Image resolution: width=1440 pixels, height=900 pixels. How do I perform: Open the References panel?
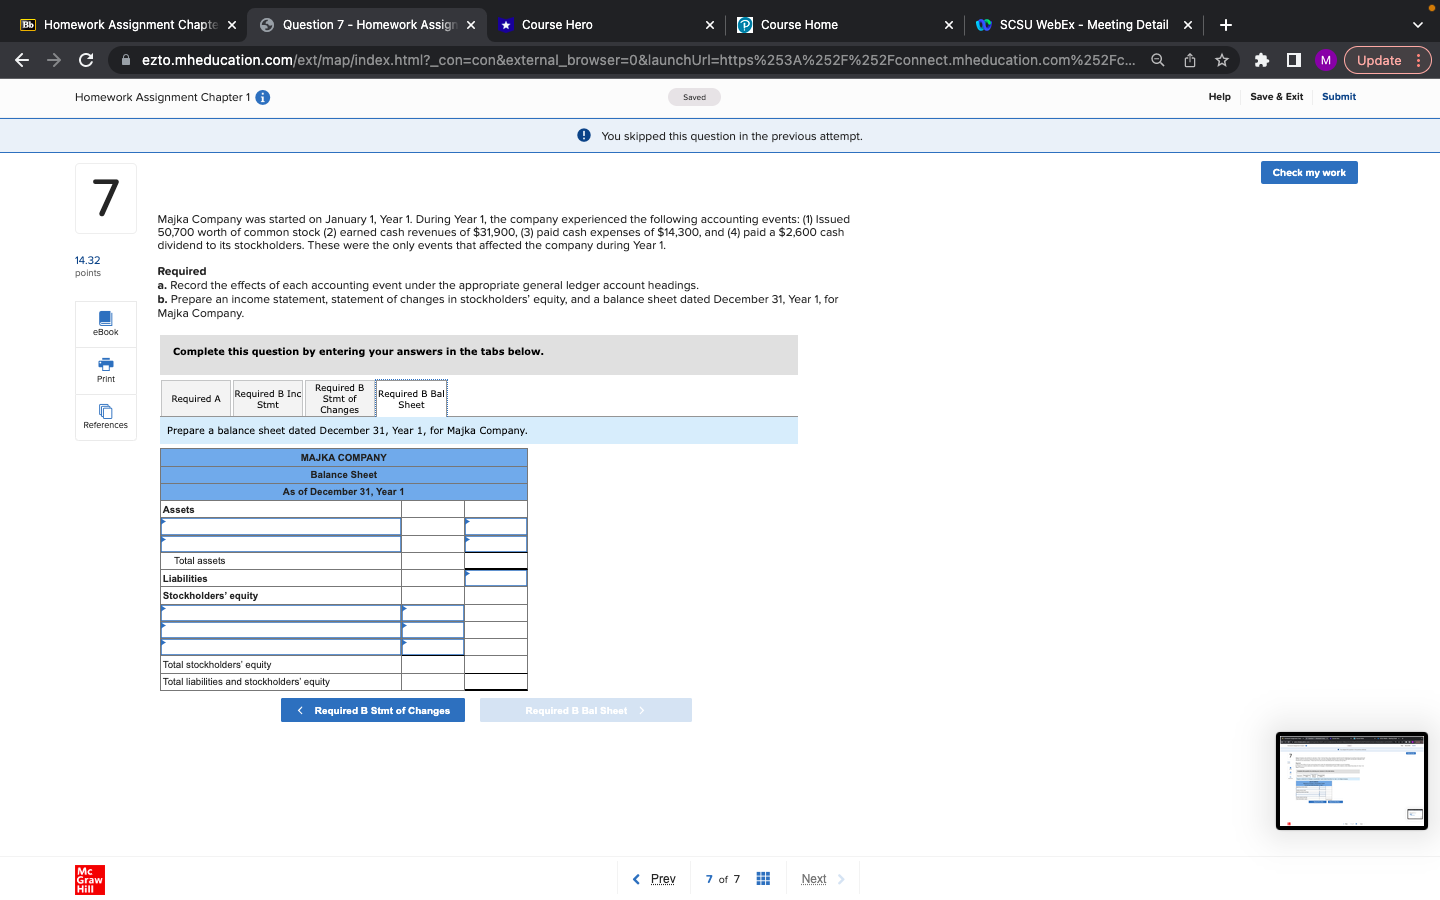(105, 417)
